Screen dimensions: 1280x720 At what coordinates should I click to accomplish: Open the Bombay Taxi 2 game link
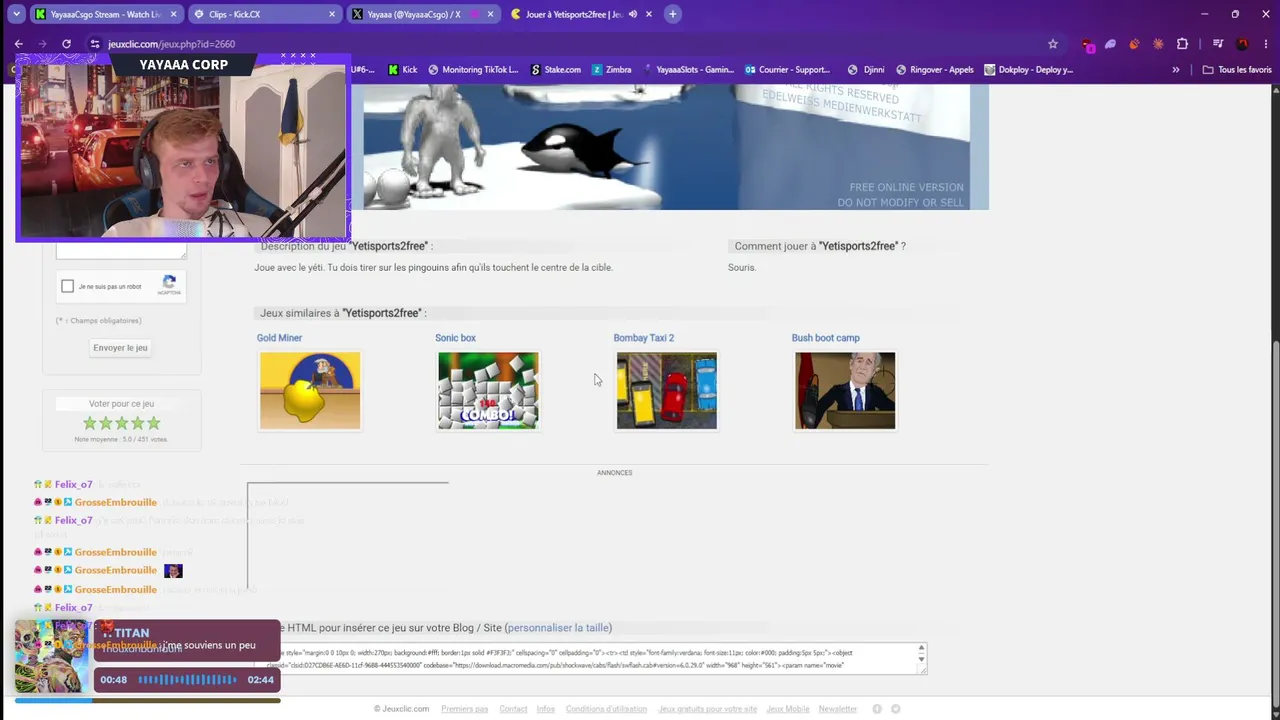(x=644, y=338)
